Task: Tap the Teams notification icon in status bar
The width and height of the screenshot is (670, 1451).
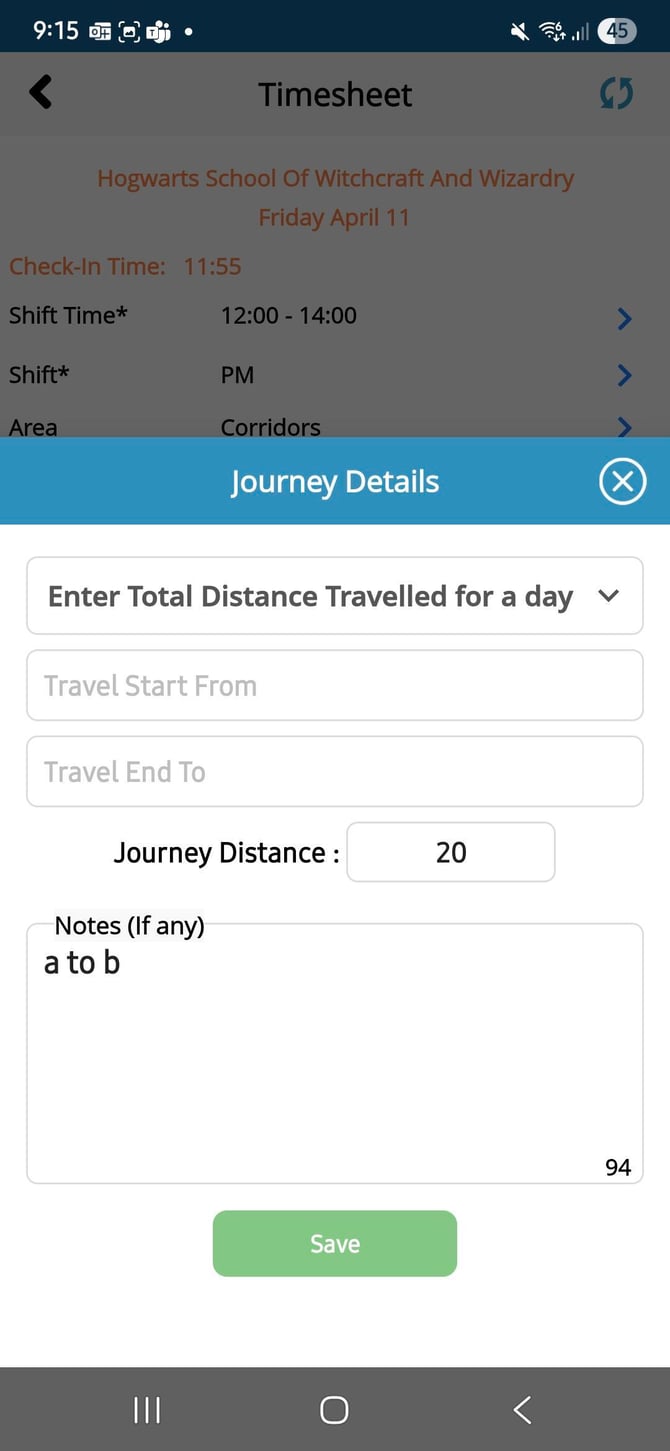Action: coord(158,31)
